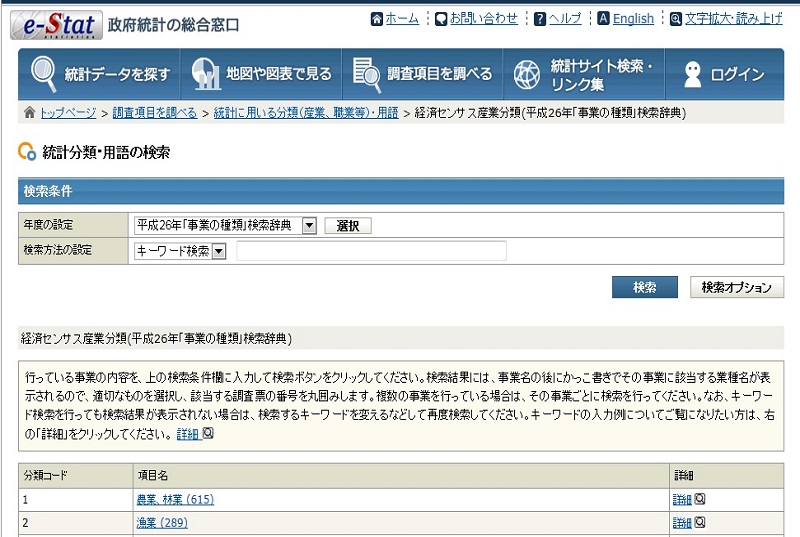Open the 詳細 link for 漁業
Image resolution: width=800 pixels, height=537 pixels.
click(682, 523)
